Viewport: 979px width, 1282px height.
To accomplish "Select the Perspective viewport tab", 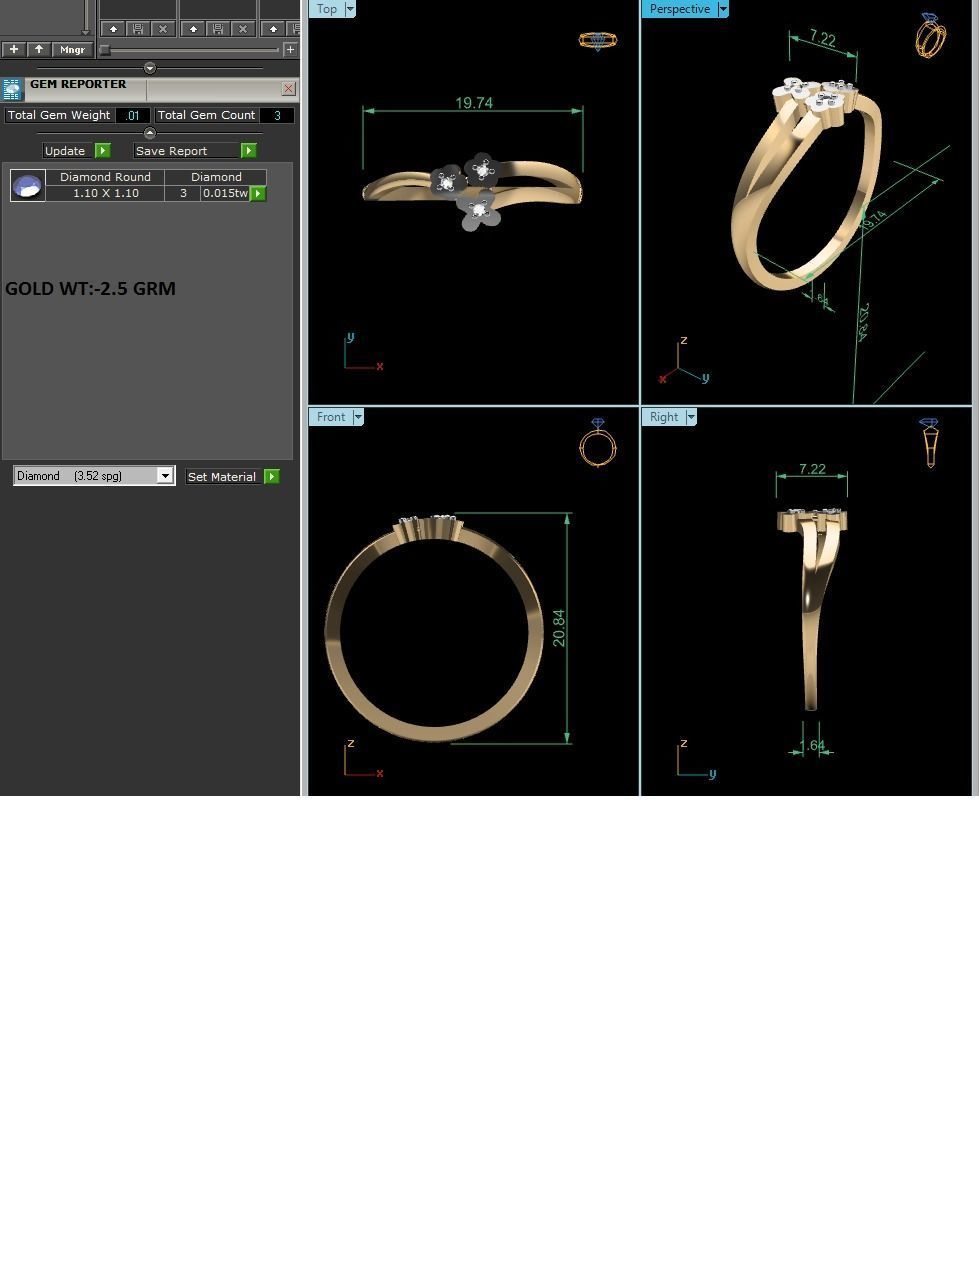I will point(679,9).
